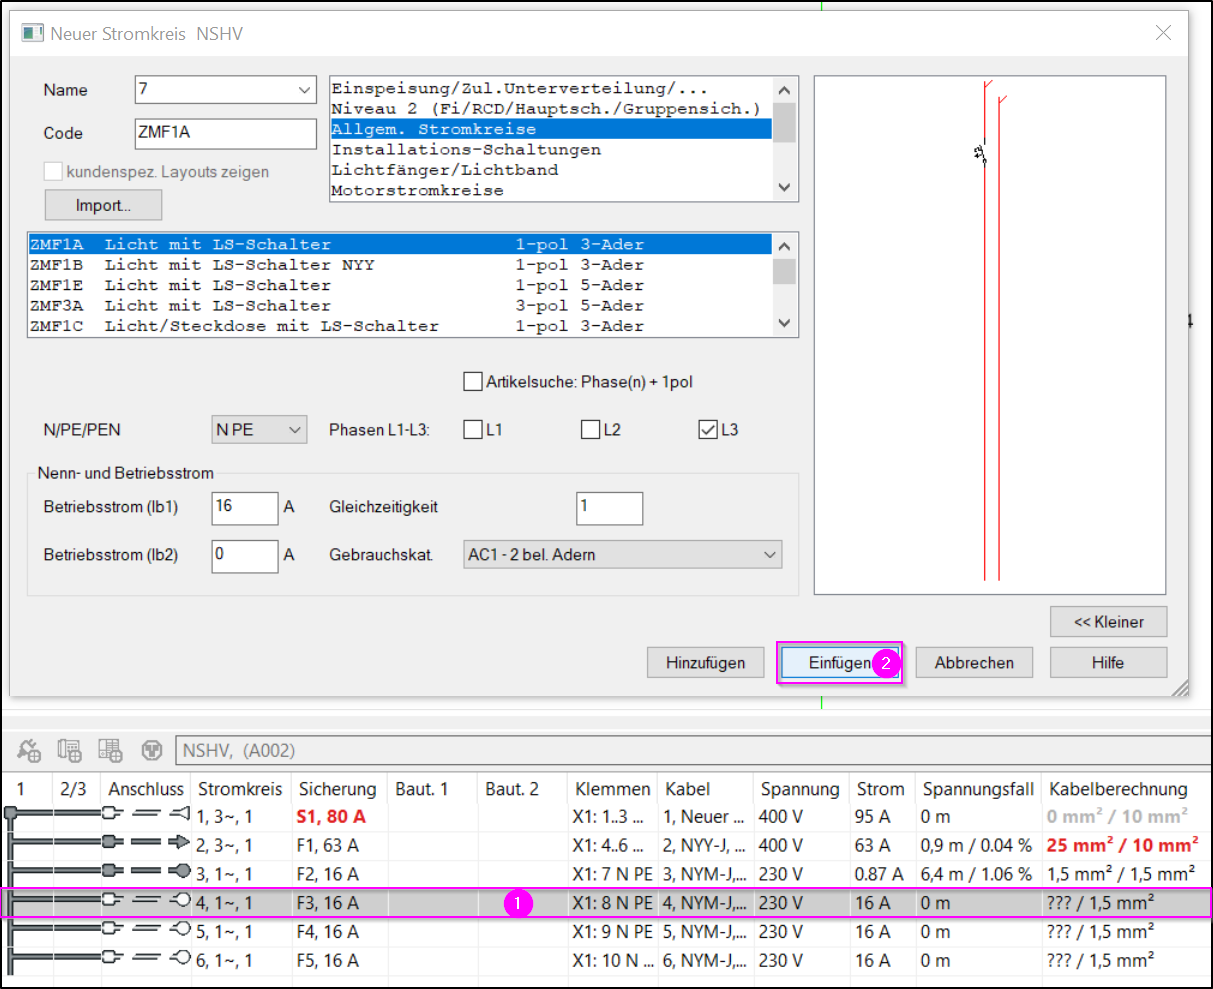This screenshot has height=989, width=1213.
Task: Open the Gebrauchskat. dropdown AC1 - 2 bel. Adern
Action: point(623,554)
